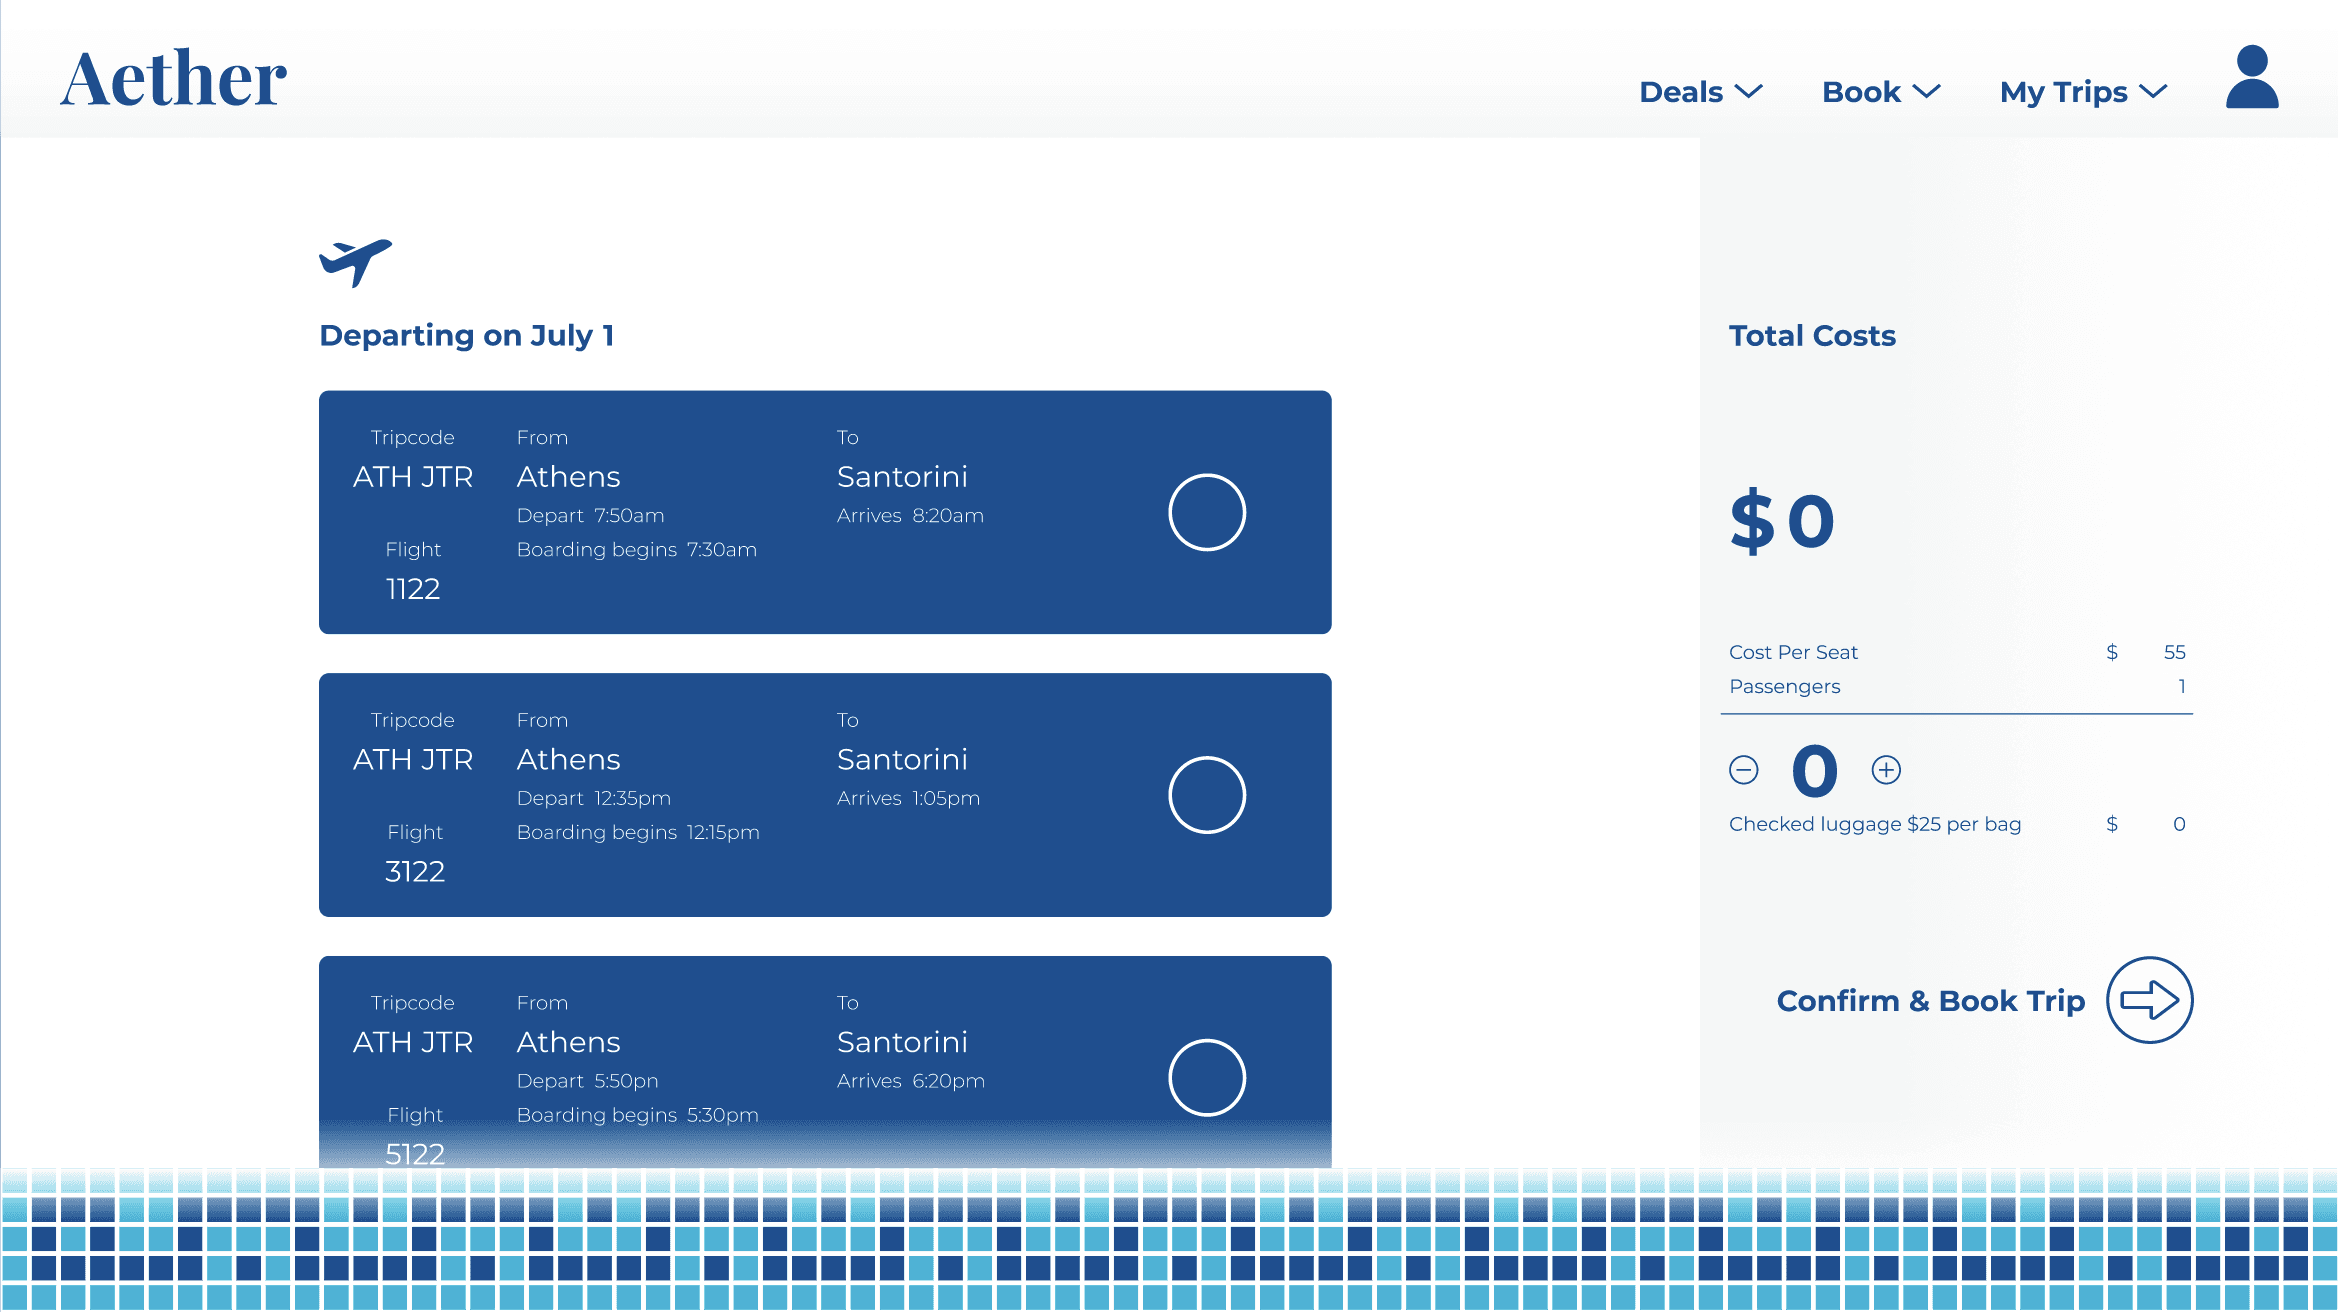This screenshot has width=2338, height=1312.
Task: Expand the My Trips dropdown arrow
Action: point(2153,91)
